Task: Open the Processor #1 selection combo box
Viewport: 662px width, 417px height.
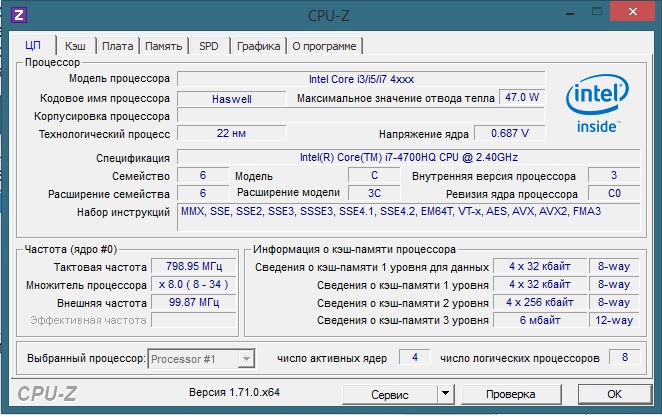Action: click(201, 359)
